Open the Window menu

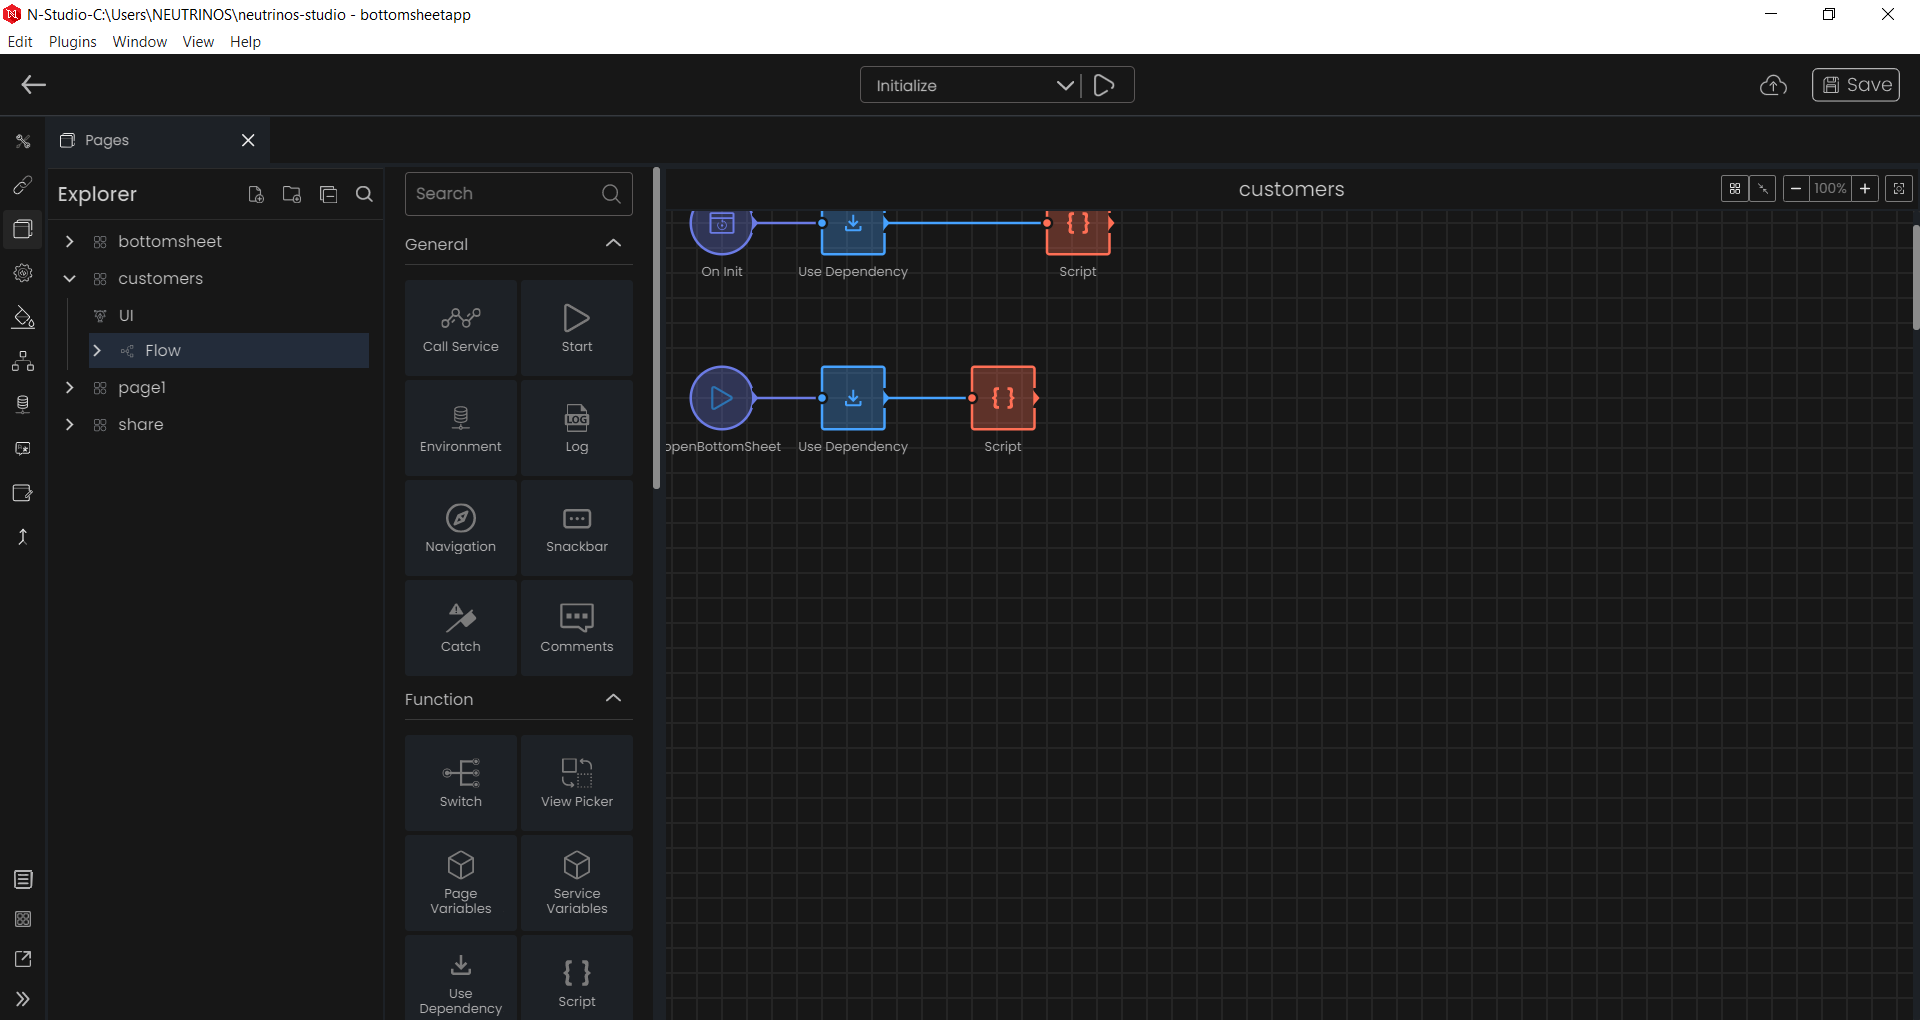tap(139, 41)
